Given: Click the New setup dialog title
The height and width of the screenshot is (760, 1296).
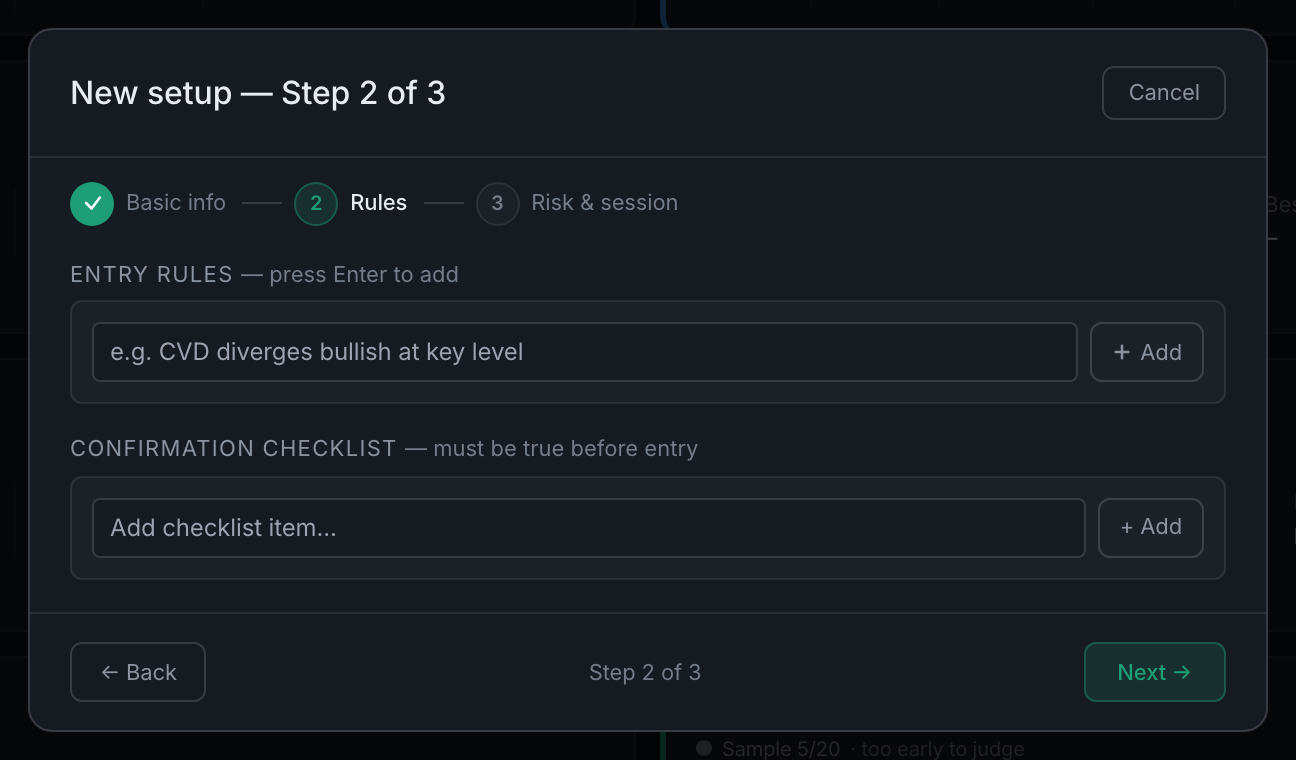Looking at the screenshot, I should pos(258,93).
